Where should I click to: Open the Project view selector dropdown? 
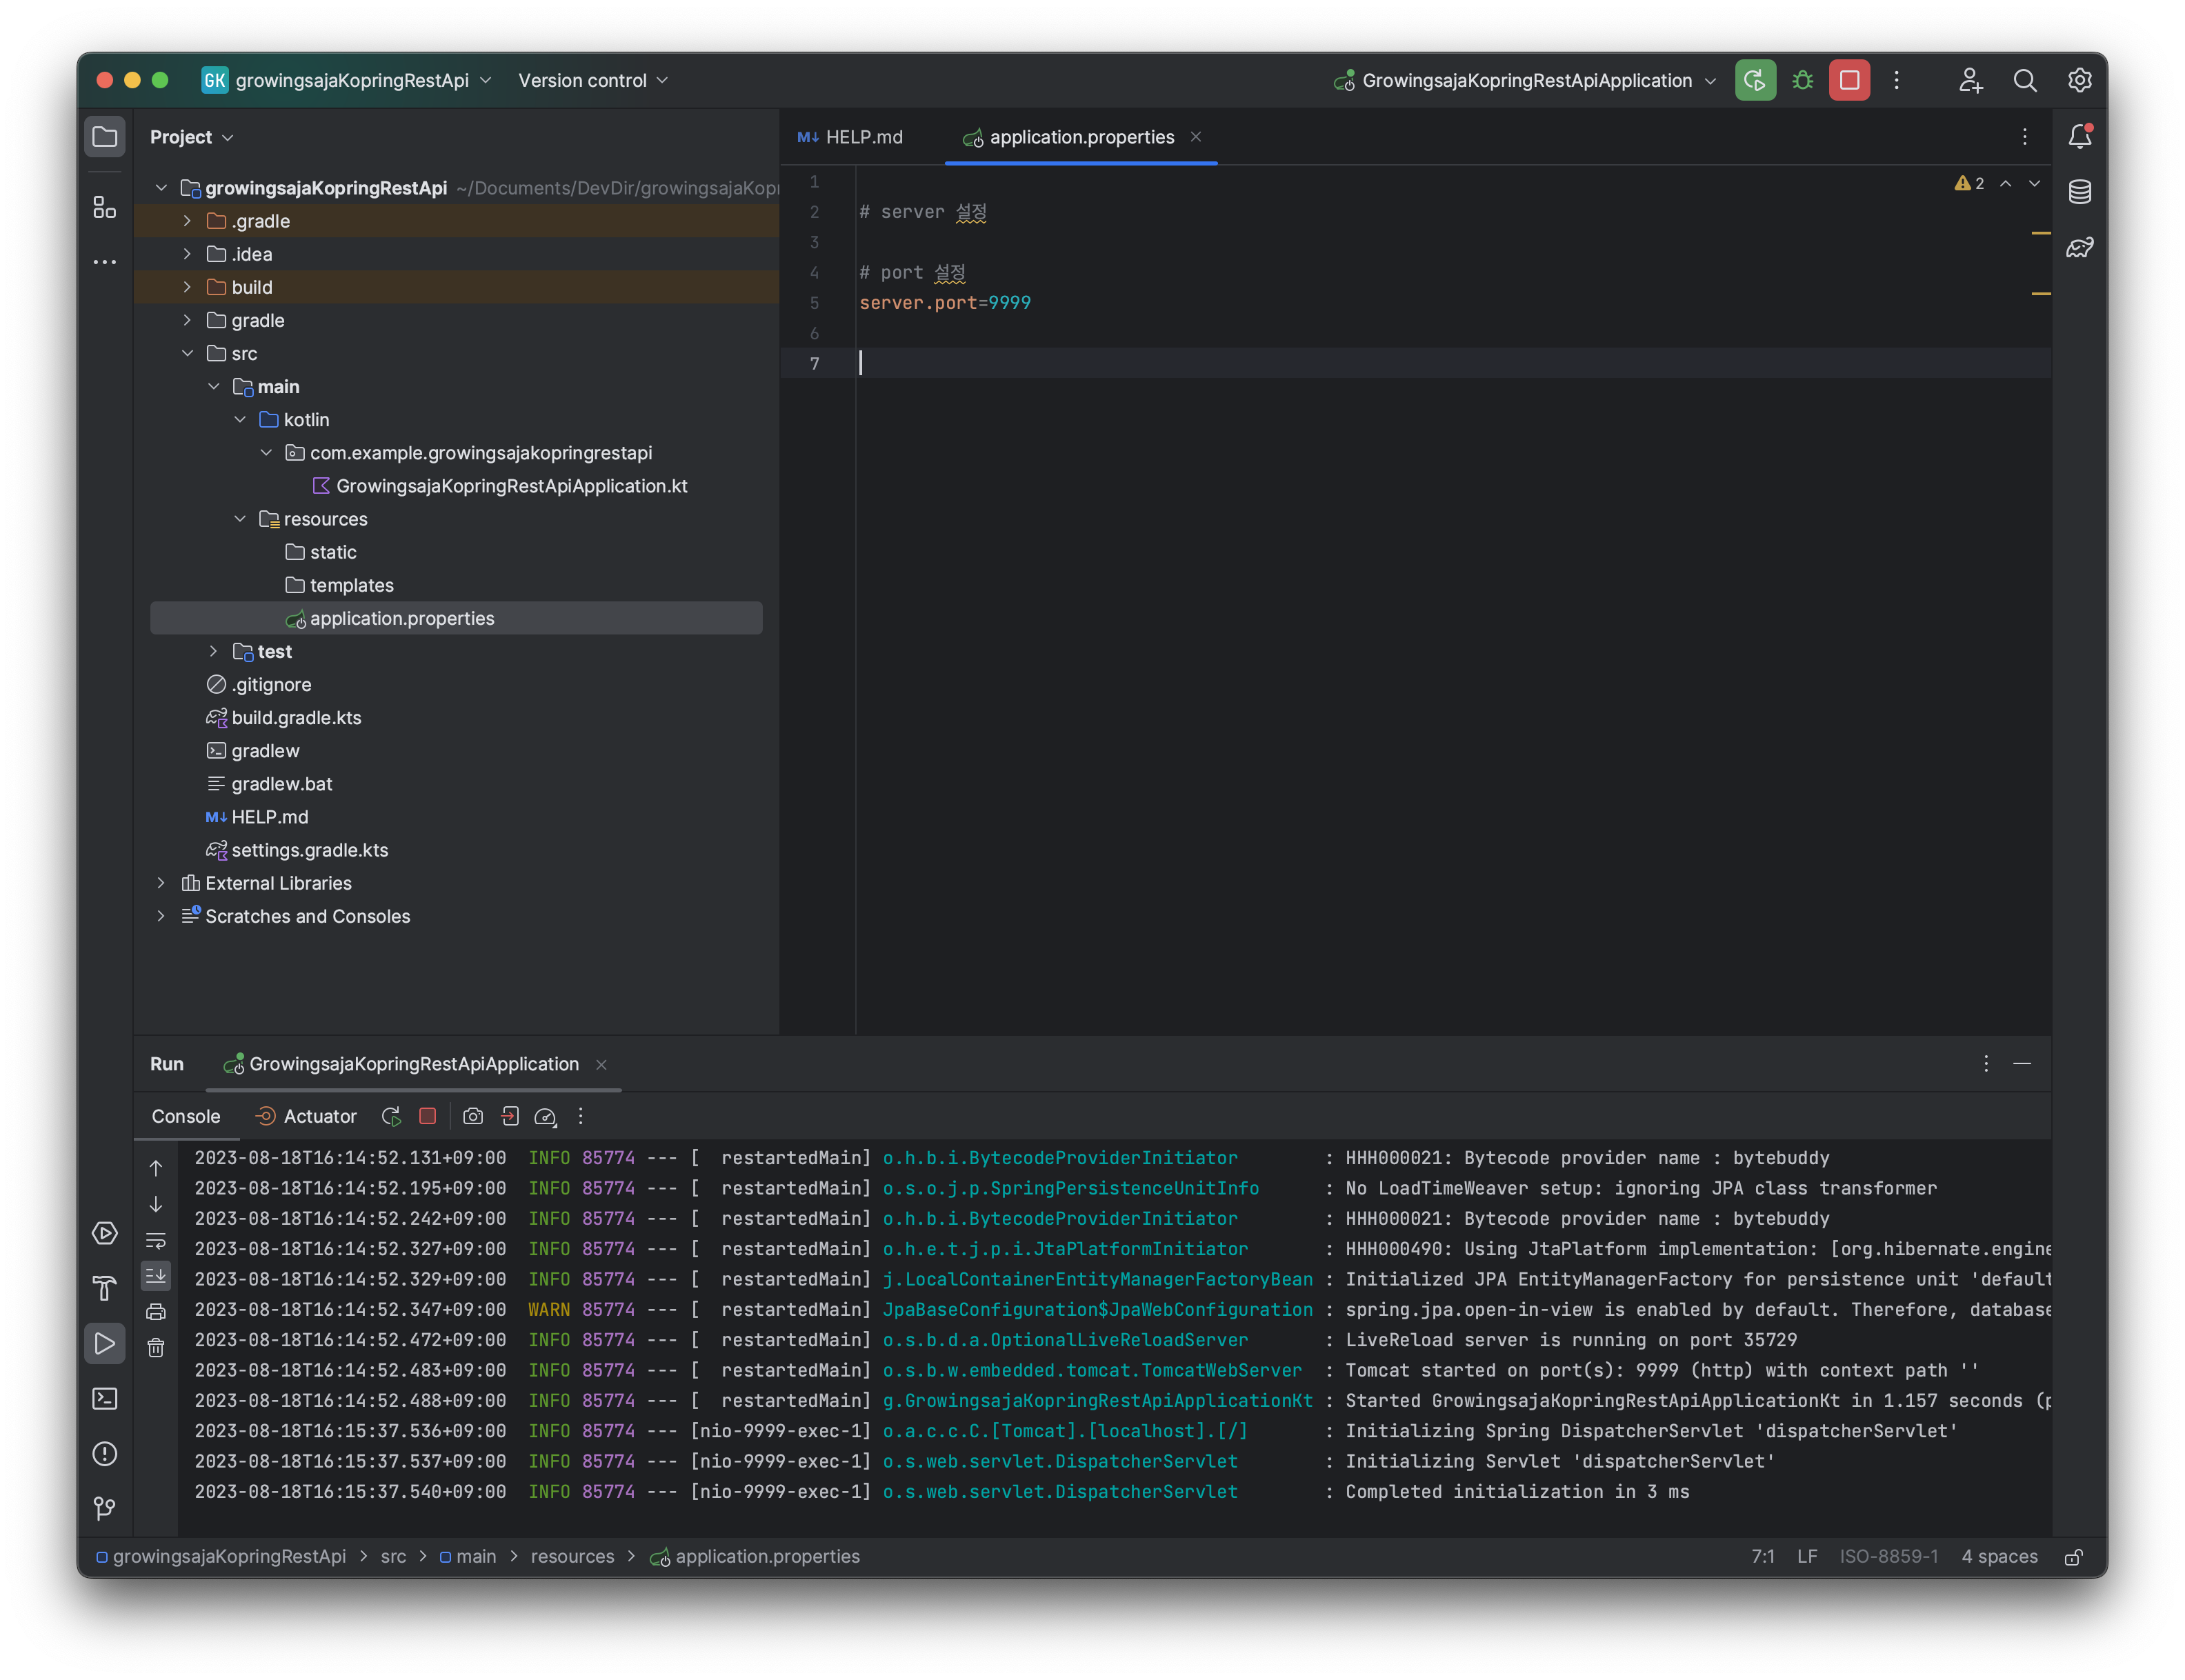point(191,137)
